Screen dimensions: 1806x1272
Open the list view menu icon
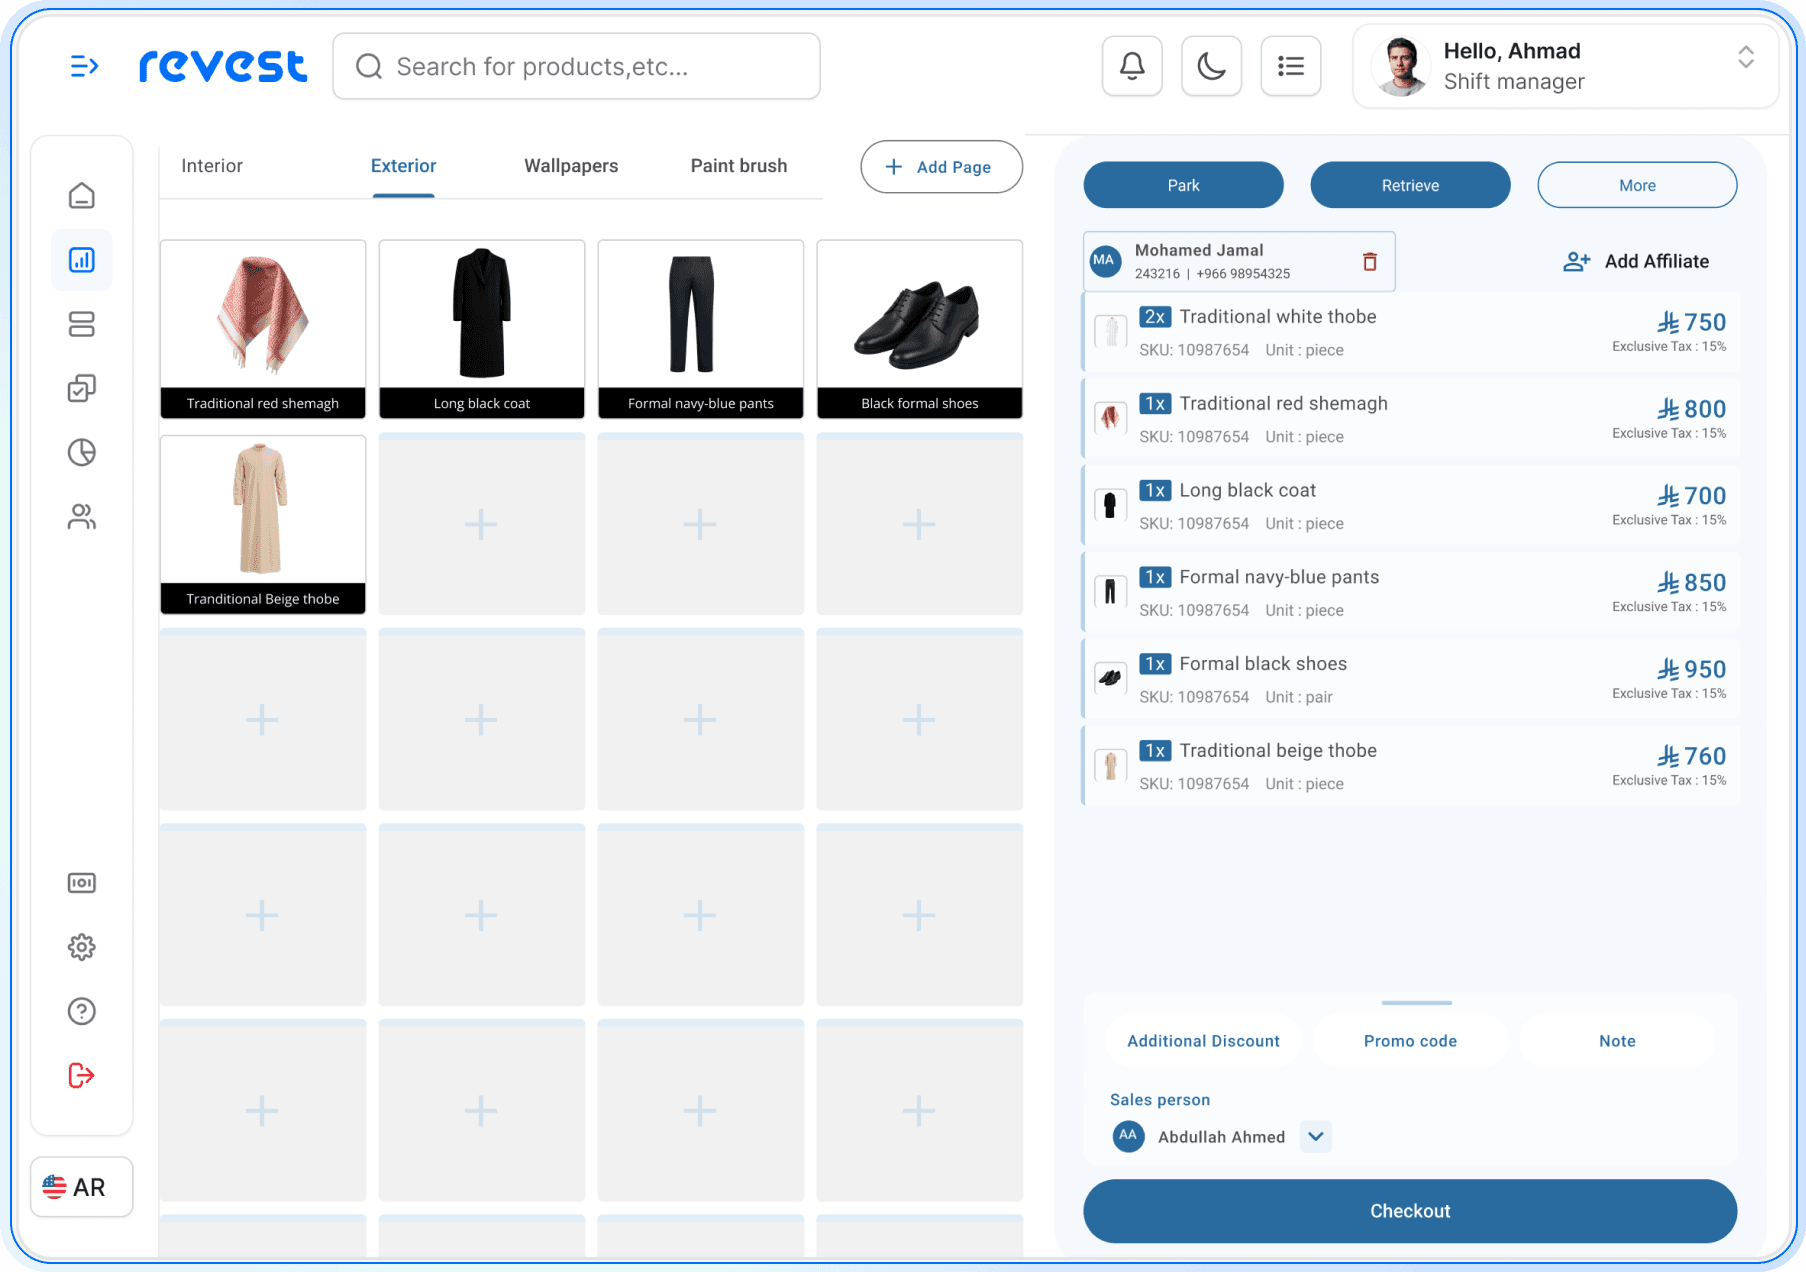coord(1290,66)
